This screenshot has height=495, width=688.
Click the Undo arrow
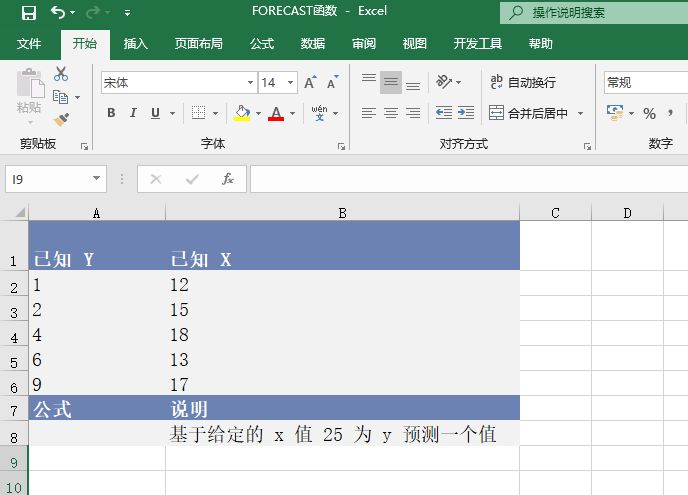pyautogui.click(x=58, y=13)
